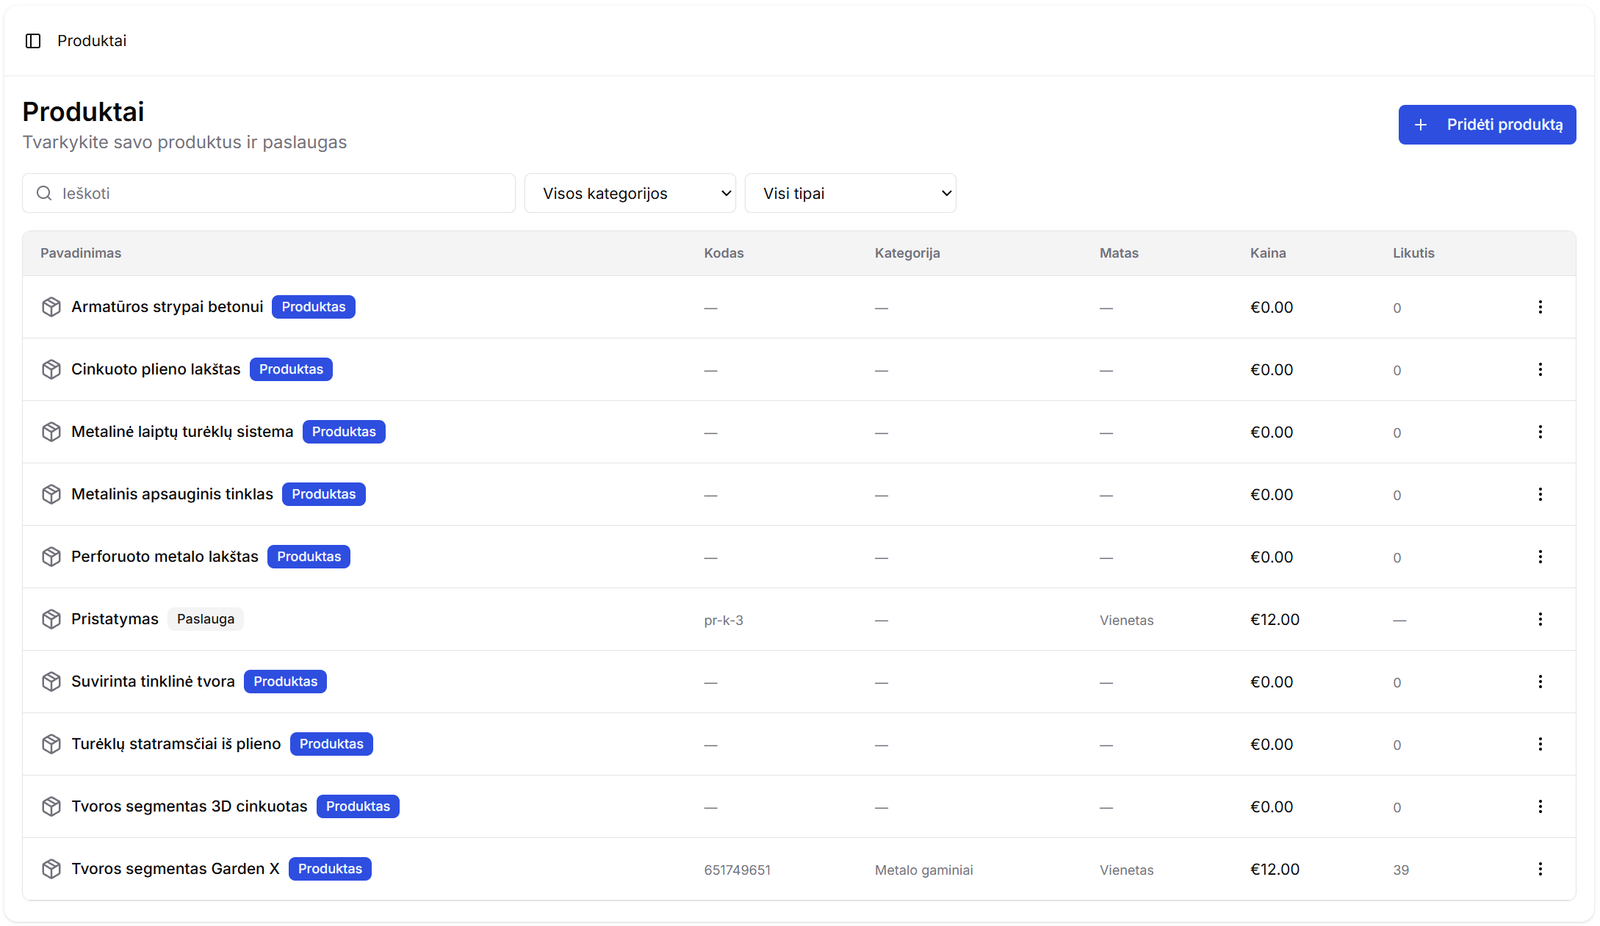The height and width of the screenshot is (926, 1600).
Task: Click the Kaina column header
Action: (1267, 253)
